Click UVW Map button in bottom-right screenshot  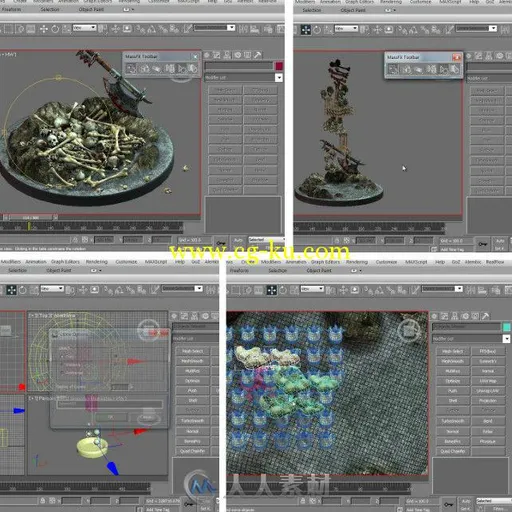tap(488, 381)
